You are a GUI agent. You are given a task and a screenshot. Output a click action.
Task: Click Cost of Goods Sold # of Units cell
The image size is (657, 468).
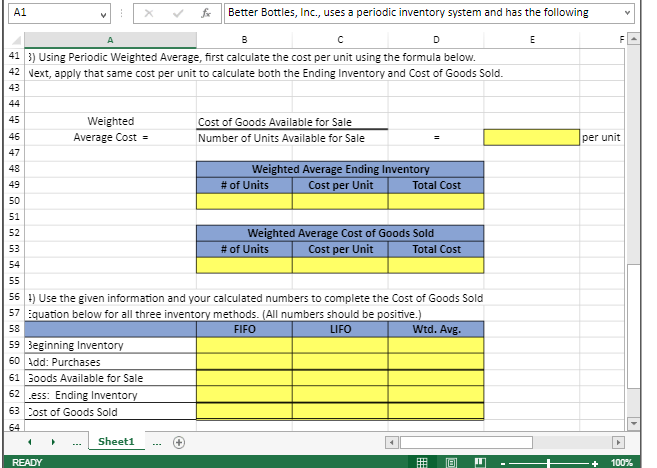point(244,265)
